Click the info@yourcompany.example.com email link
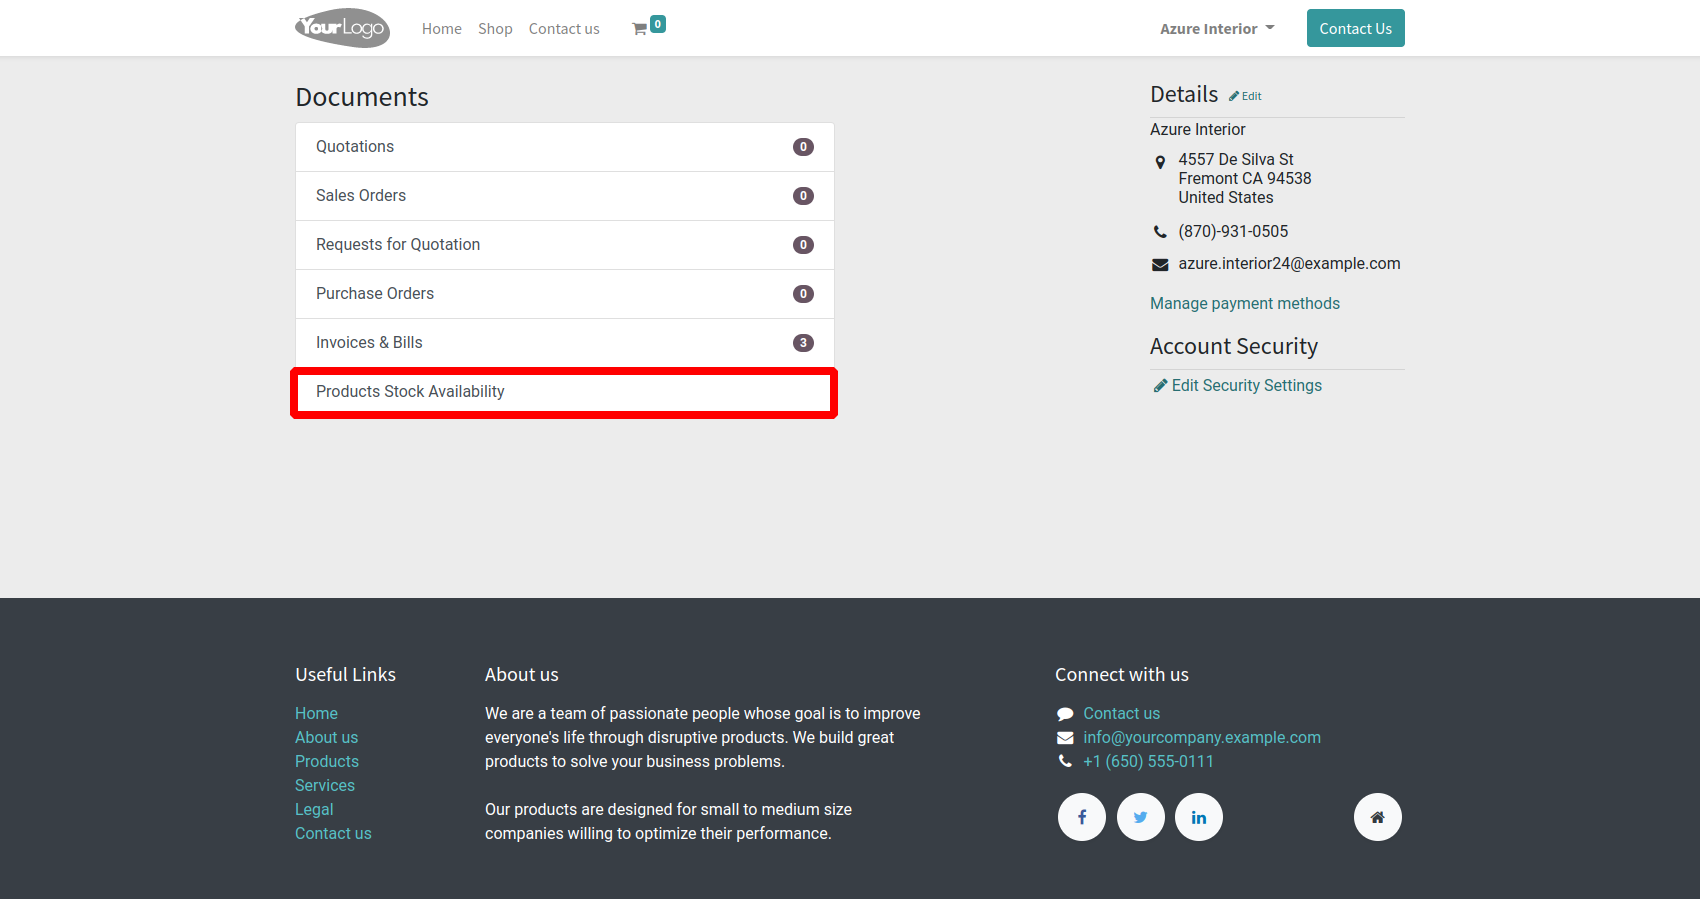 (1201, 737)
